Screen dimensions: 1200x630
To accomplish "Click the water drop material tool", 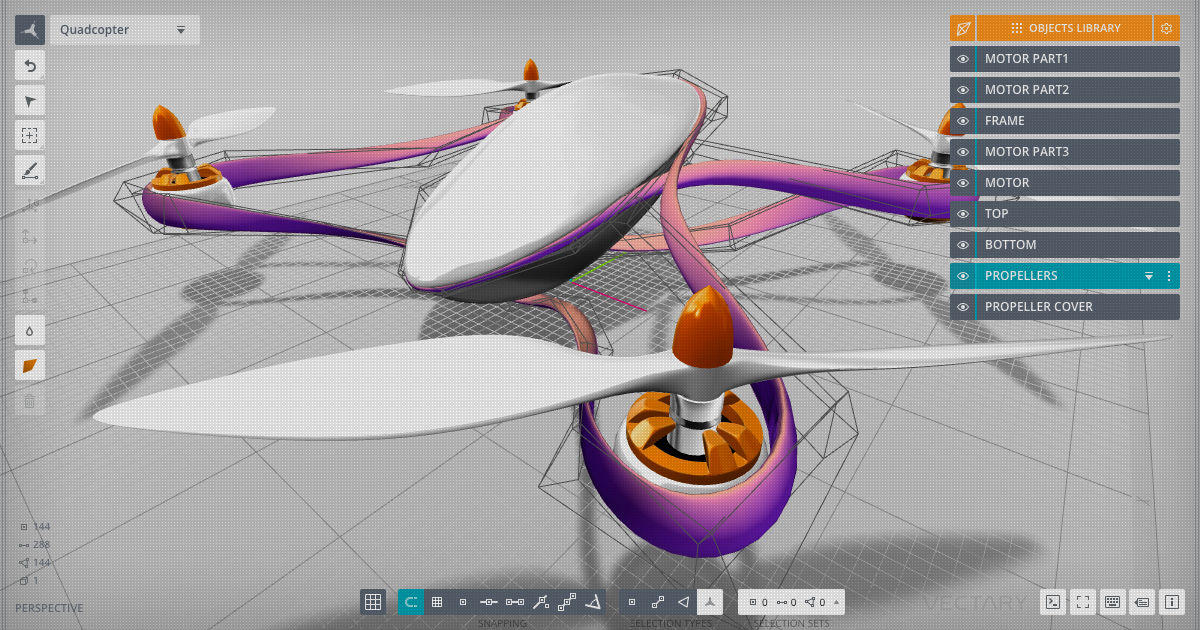I will coord(30,330).
